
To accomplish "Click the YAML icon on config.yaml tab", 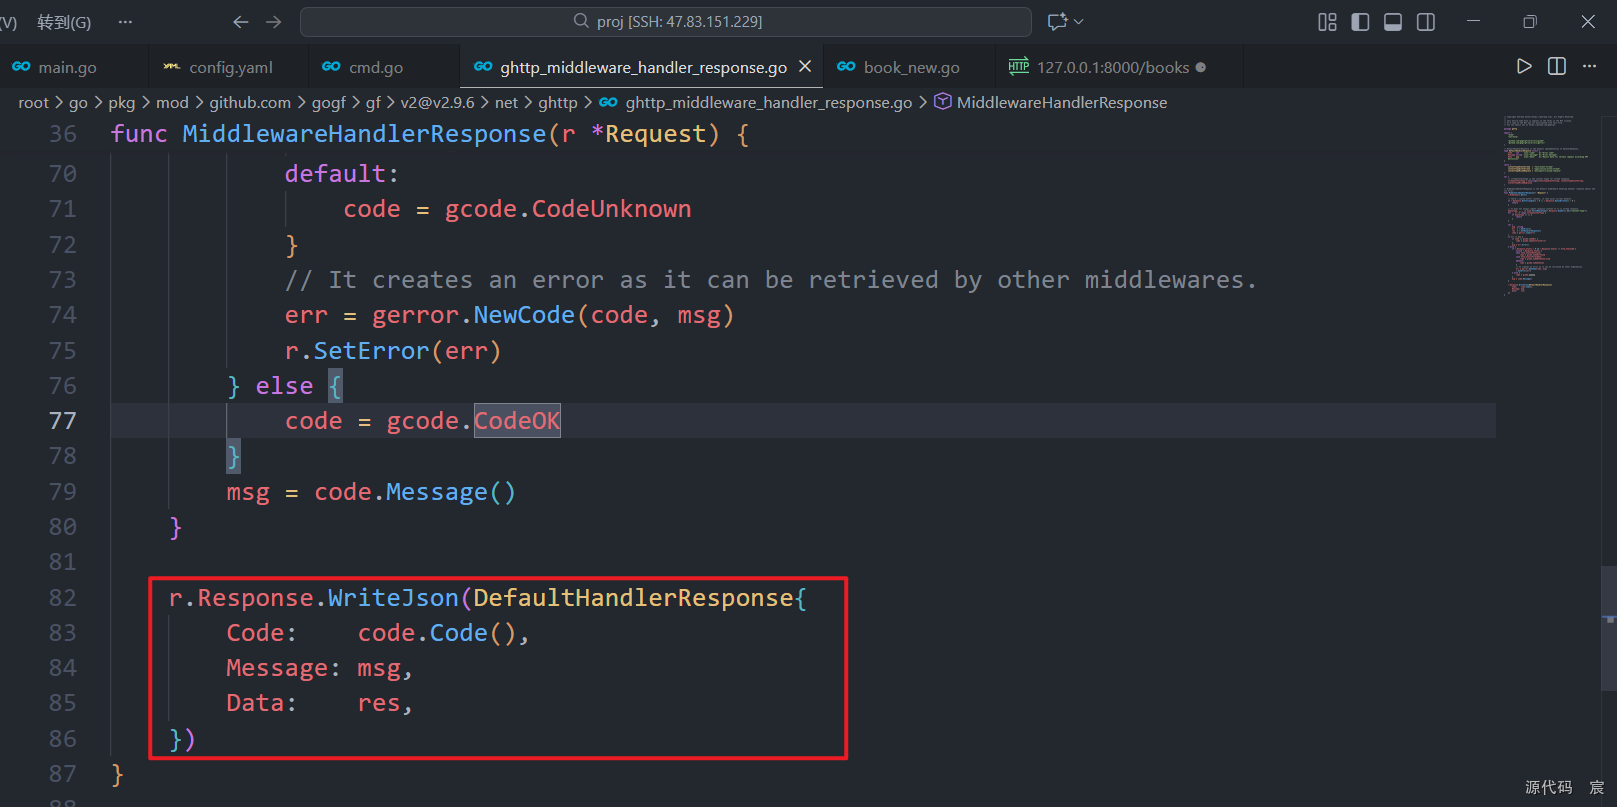I will pyautogui.click(x=172, y=66).
